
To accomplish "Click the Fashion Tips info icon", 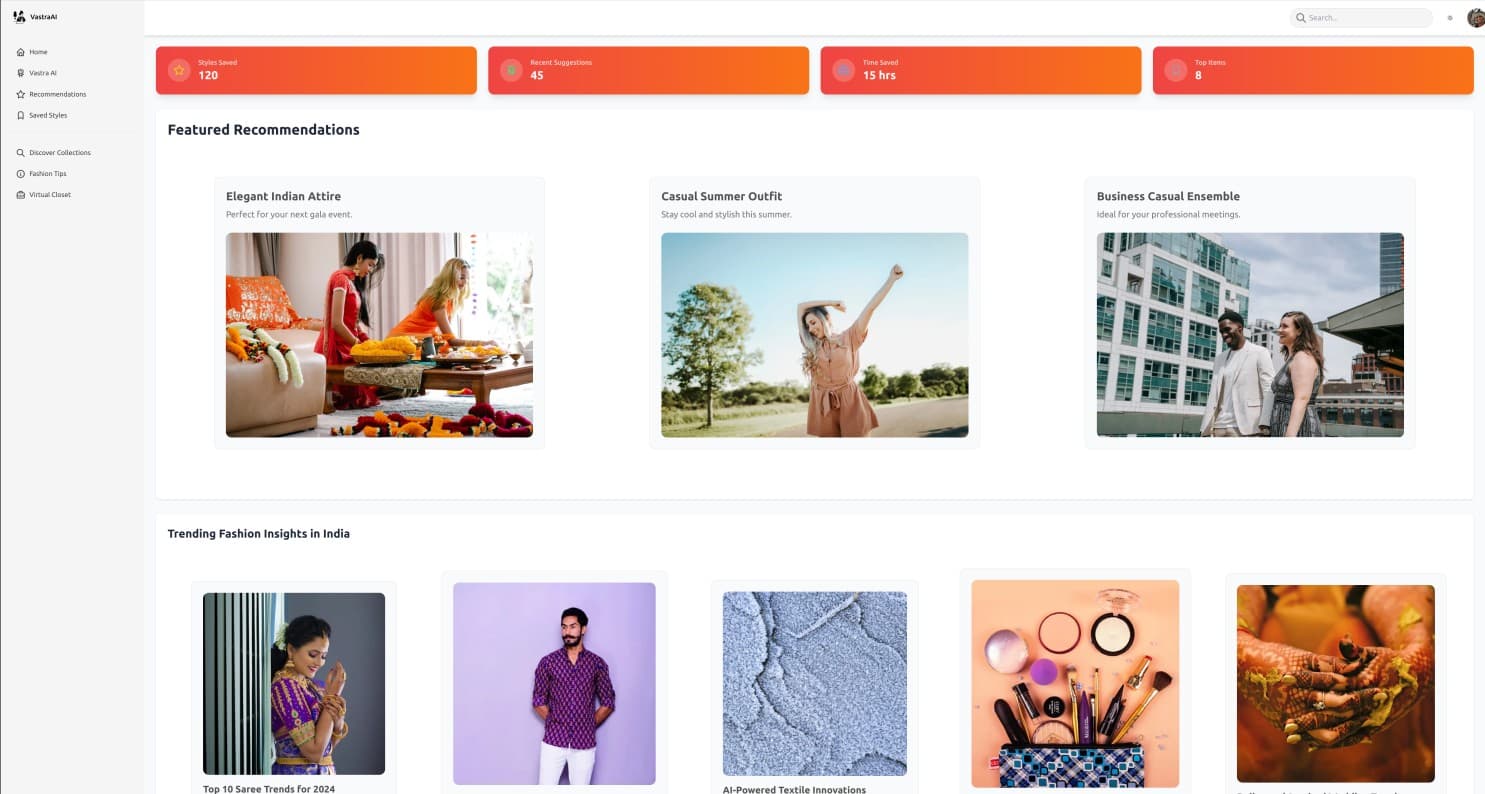I will pos(21,174).
